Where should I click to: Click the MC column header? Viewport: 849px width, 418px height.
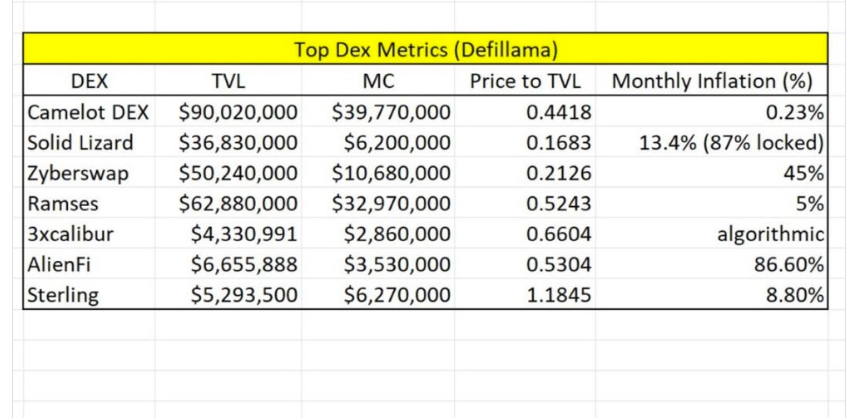click(378, 81)
